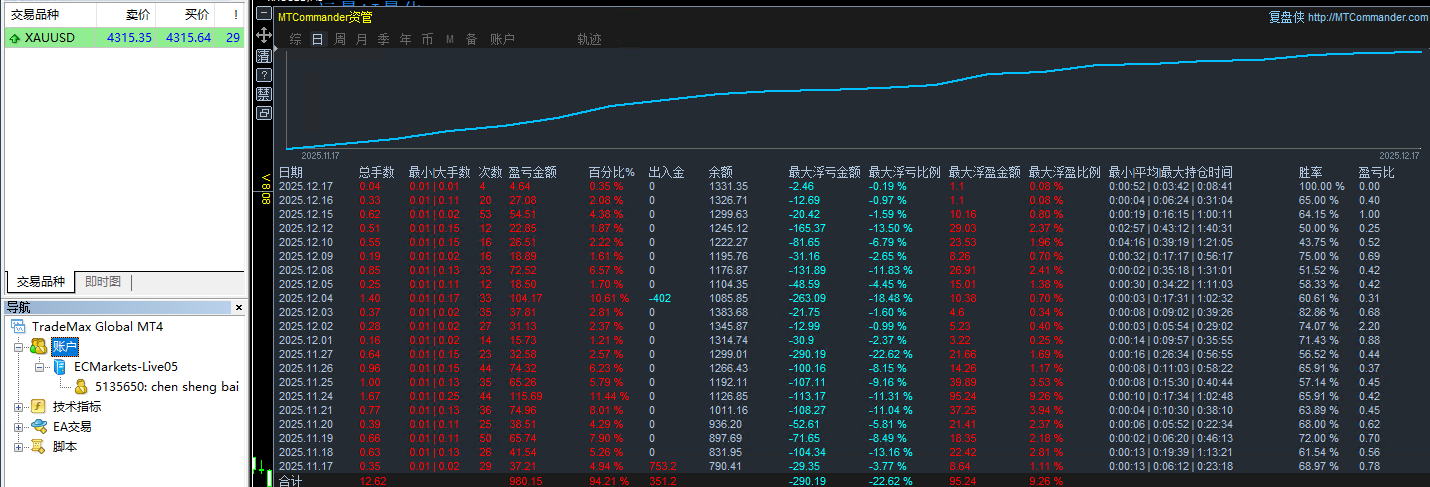Click the 胜率 column header
Image resolution: width=1430 pixels, height=487 pixels.
coord(1310,172)
